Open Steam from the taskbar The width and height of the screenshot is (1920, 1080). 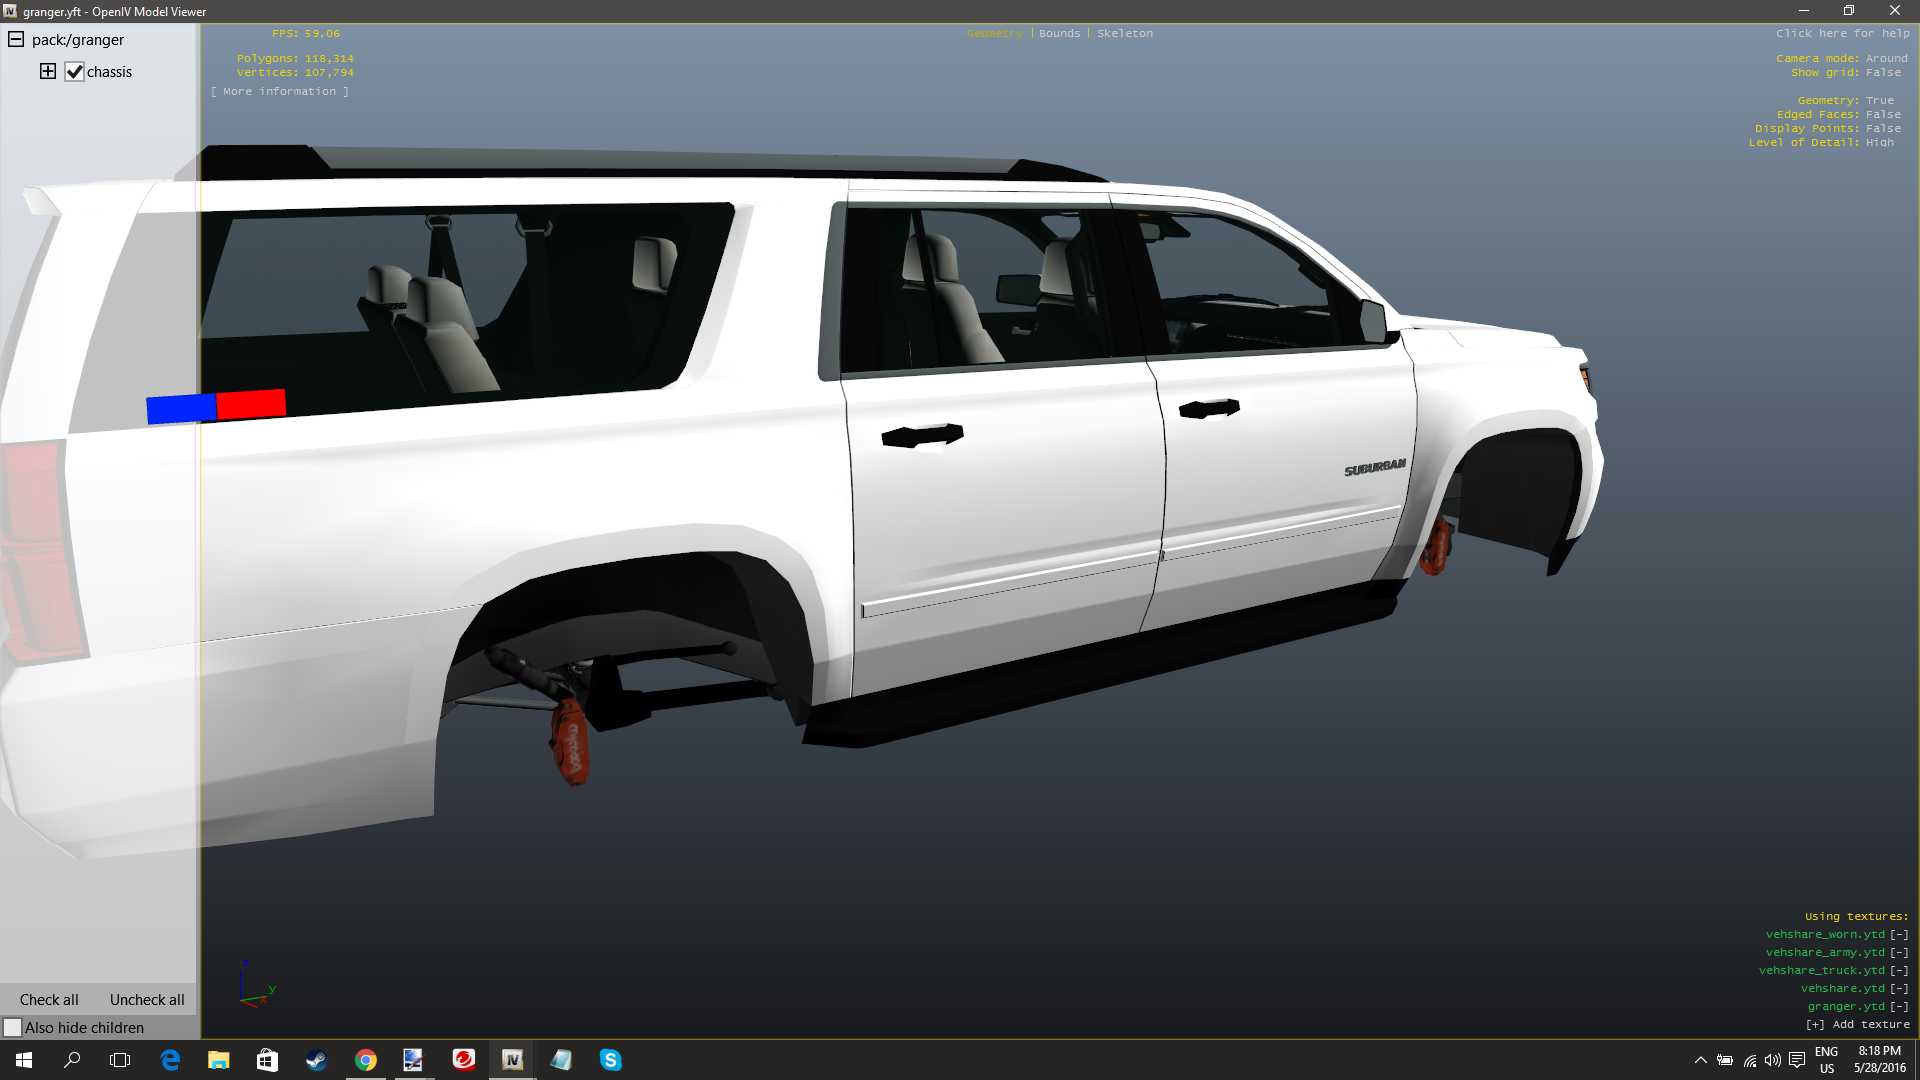(316, 1060)
